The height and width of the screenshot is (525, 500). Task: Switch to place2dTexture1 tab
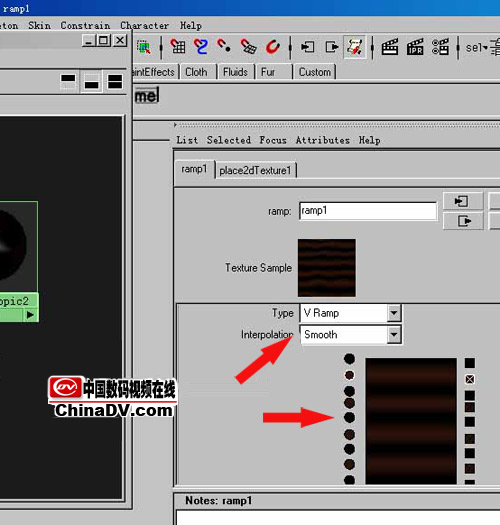pos(255,170)
